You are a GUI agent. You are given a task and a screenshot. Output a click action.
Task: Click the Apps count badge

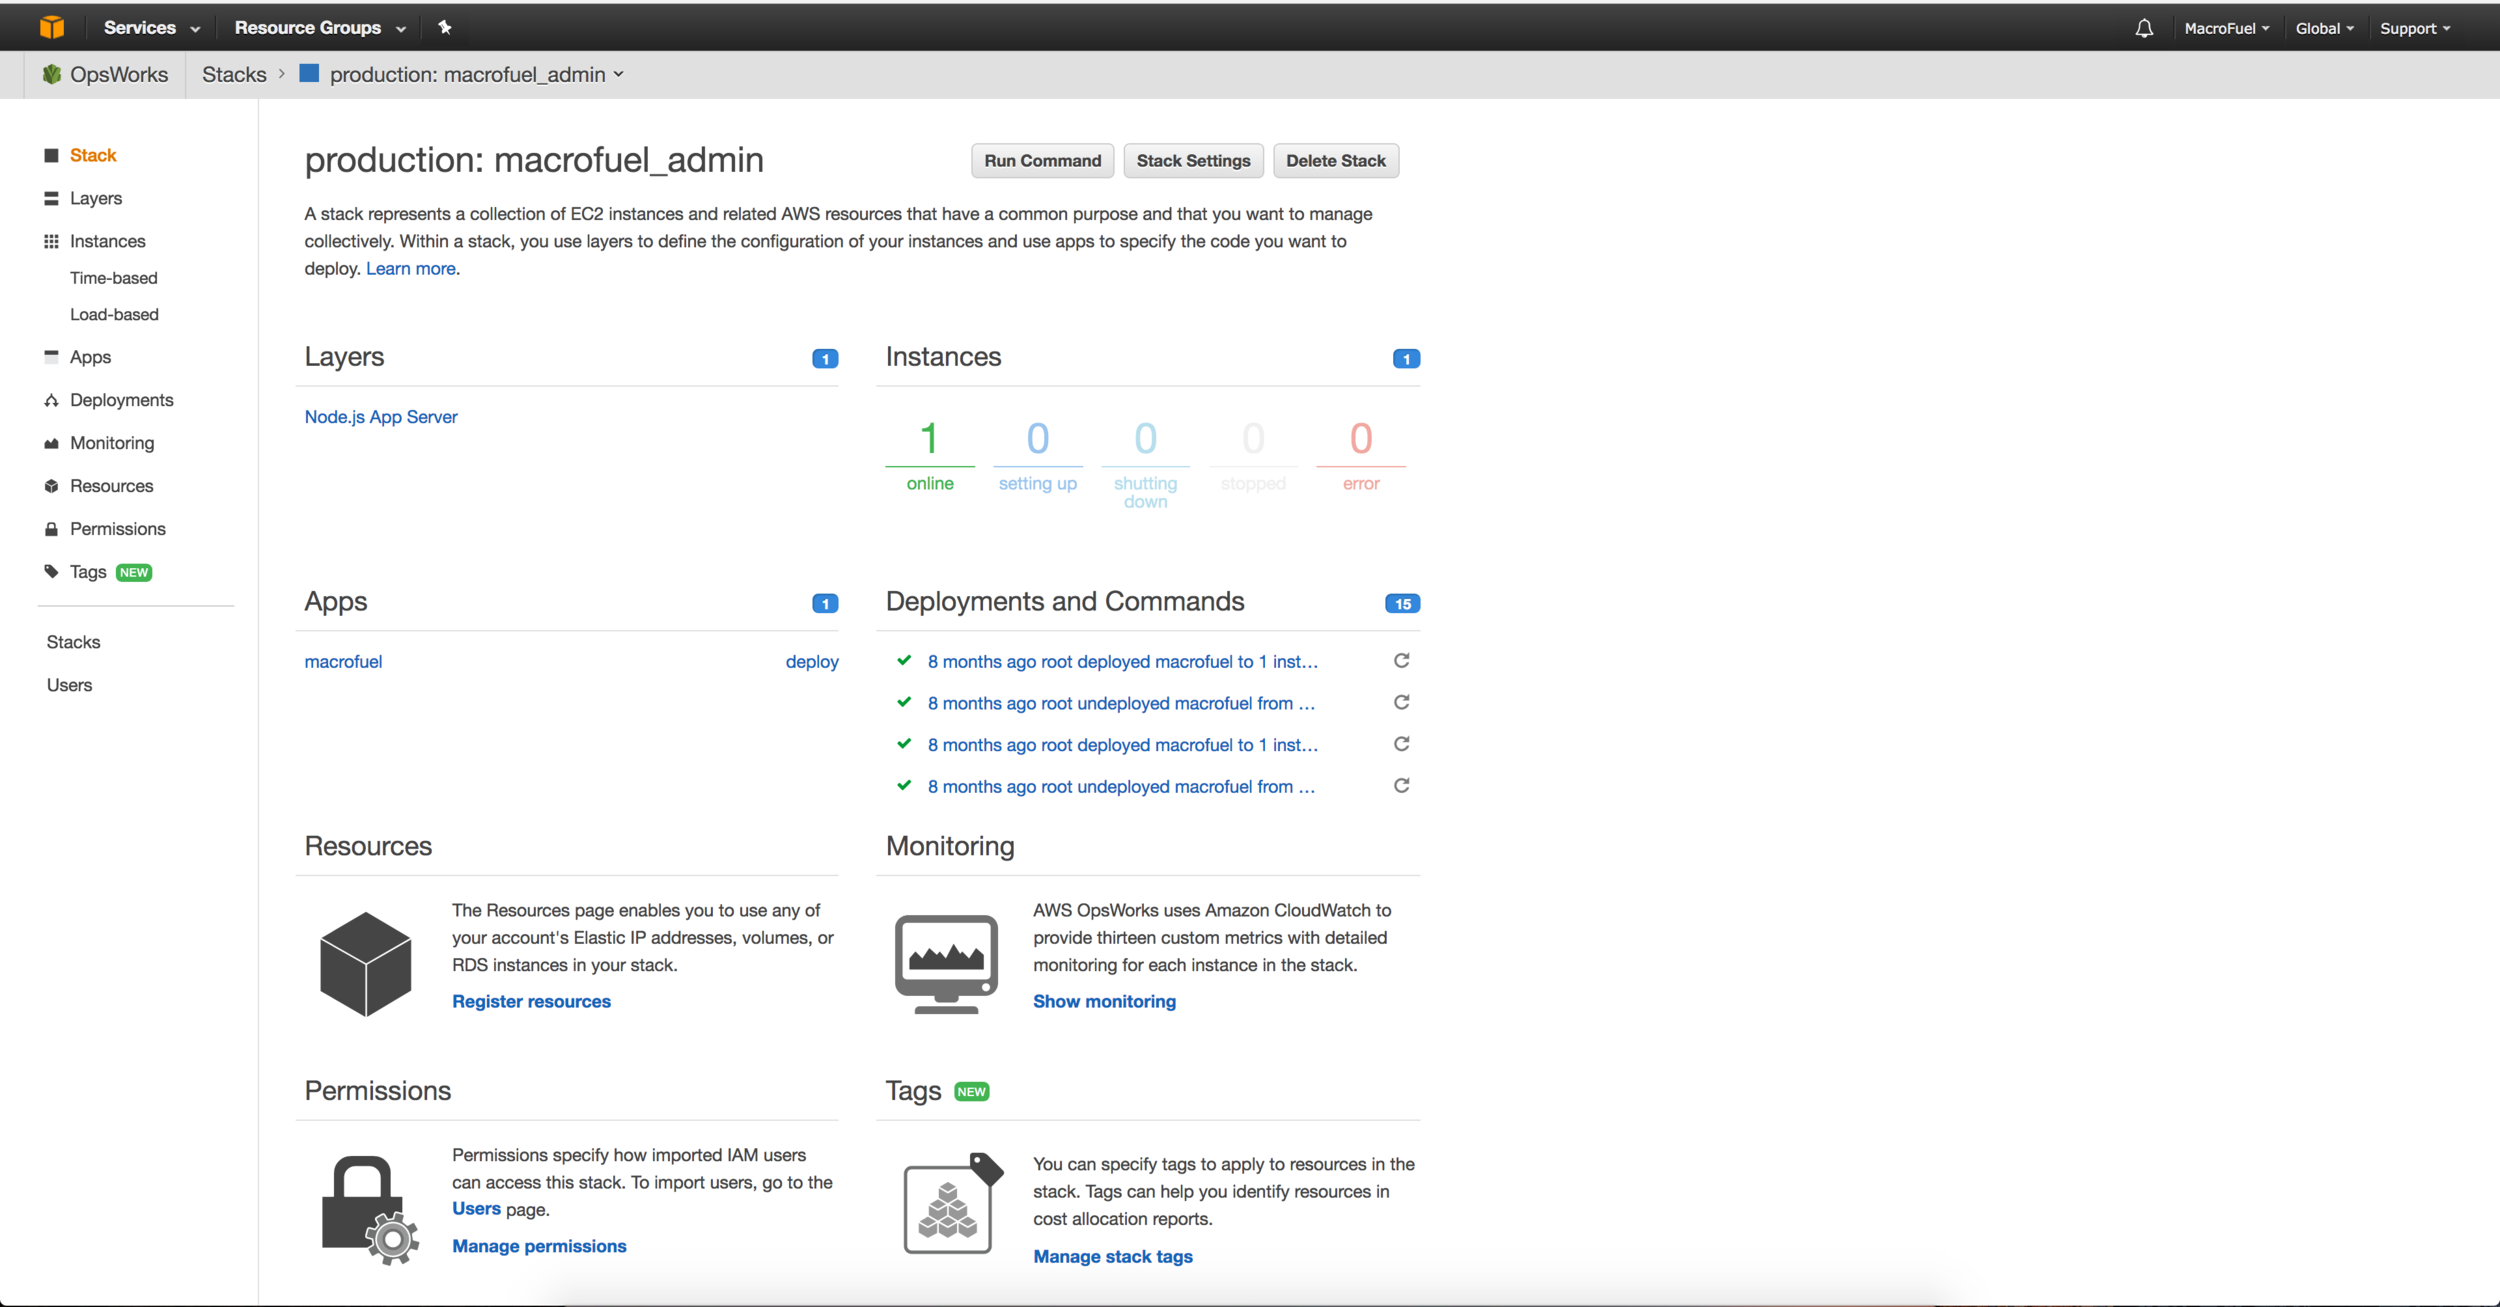tap(825, 603)
